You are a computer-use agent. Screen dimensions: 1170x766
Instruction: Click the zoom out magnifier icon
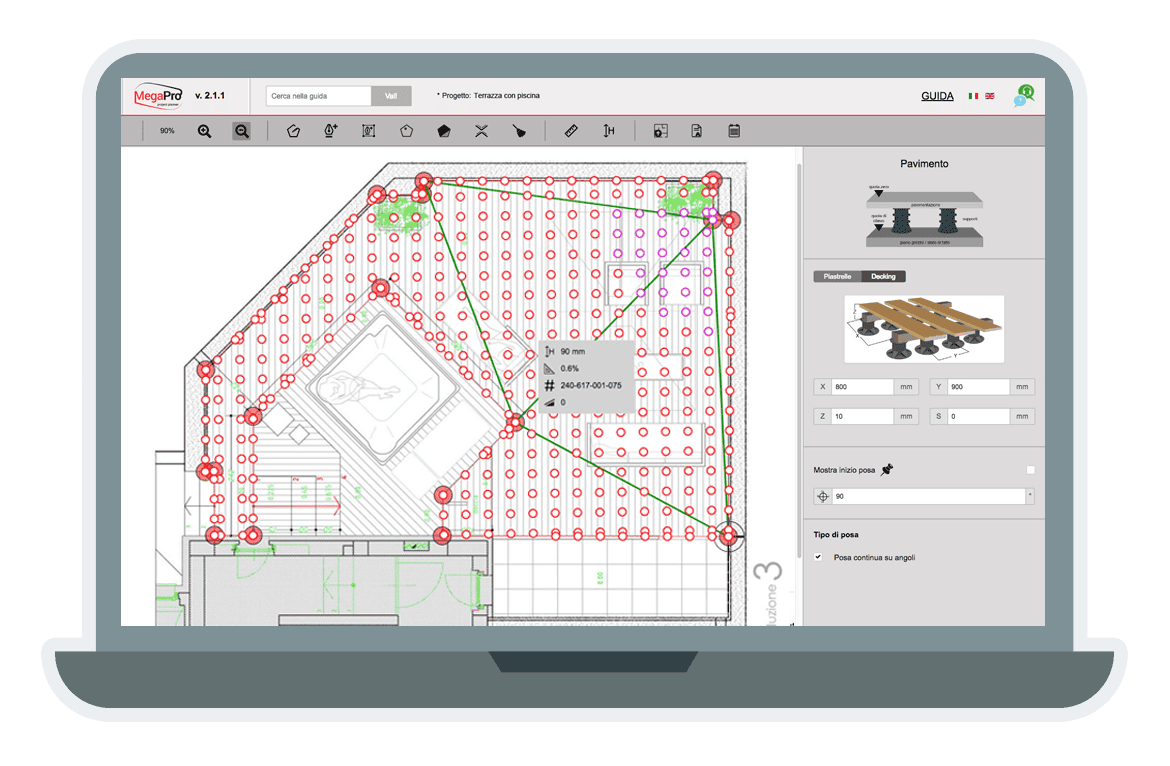point(242,131)
